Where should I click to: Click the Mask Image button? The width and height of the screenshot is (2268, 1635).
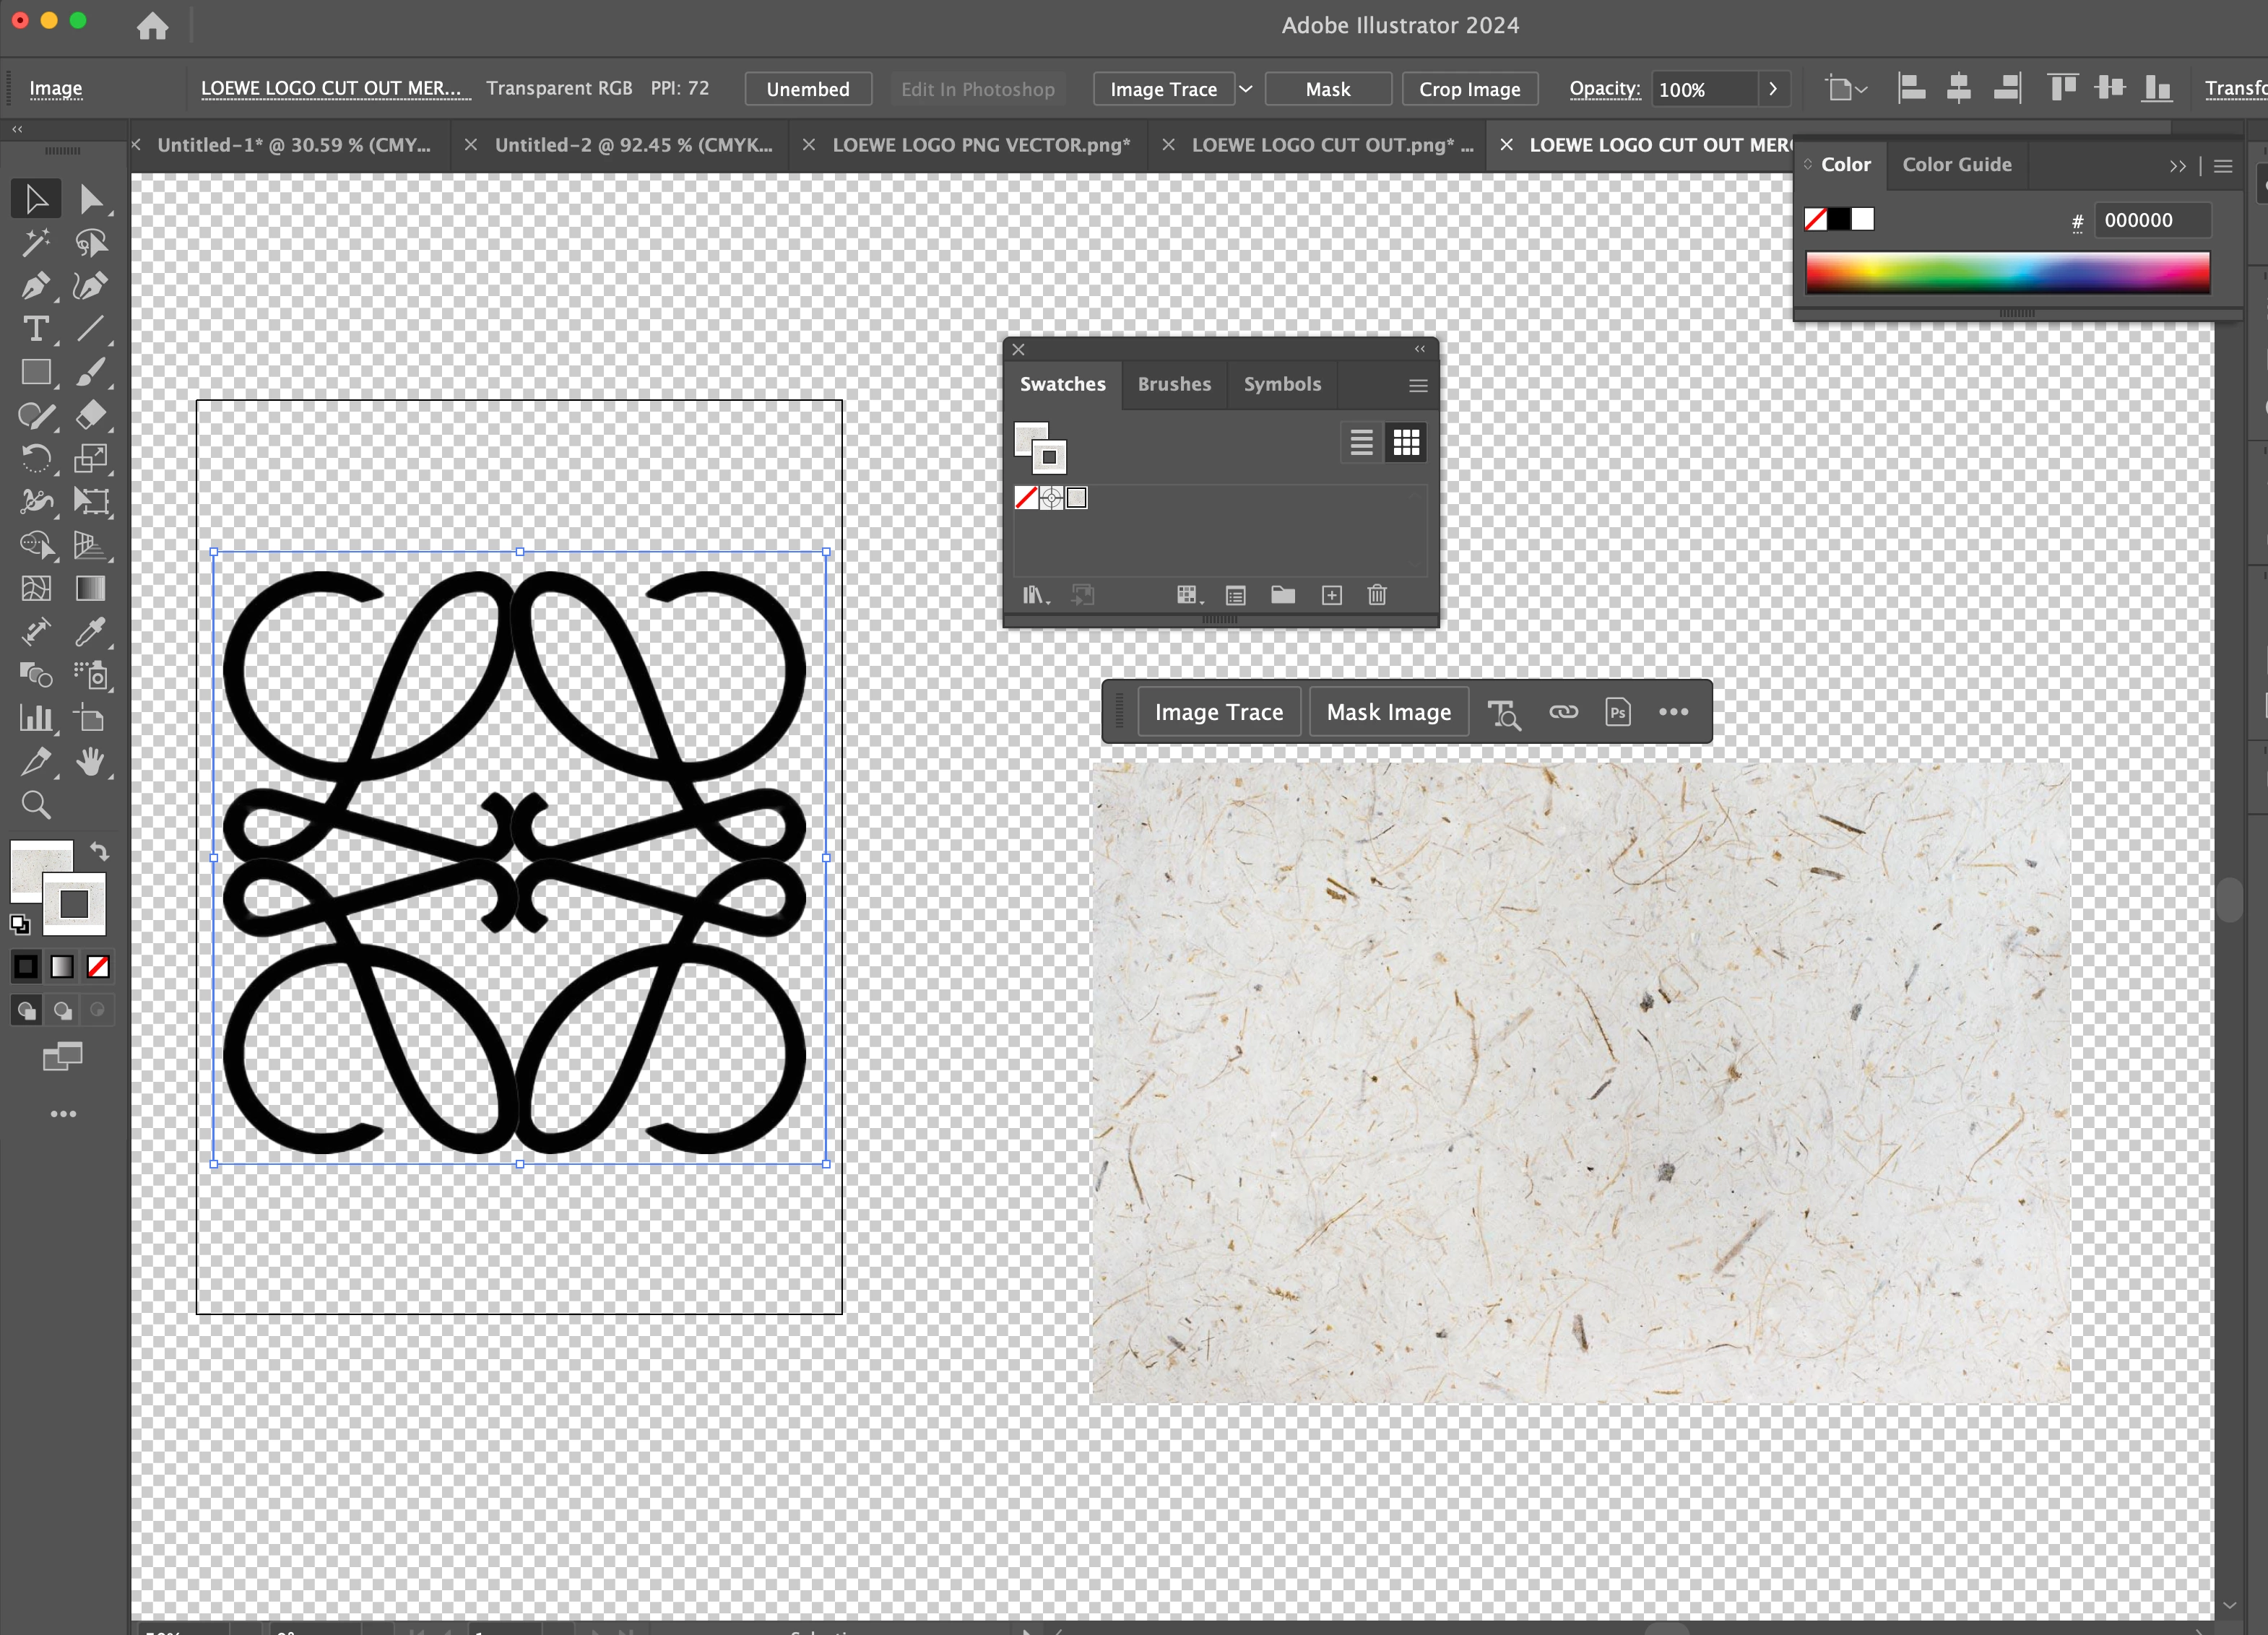click(x=1388, y=712)
